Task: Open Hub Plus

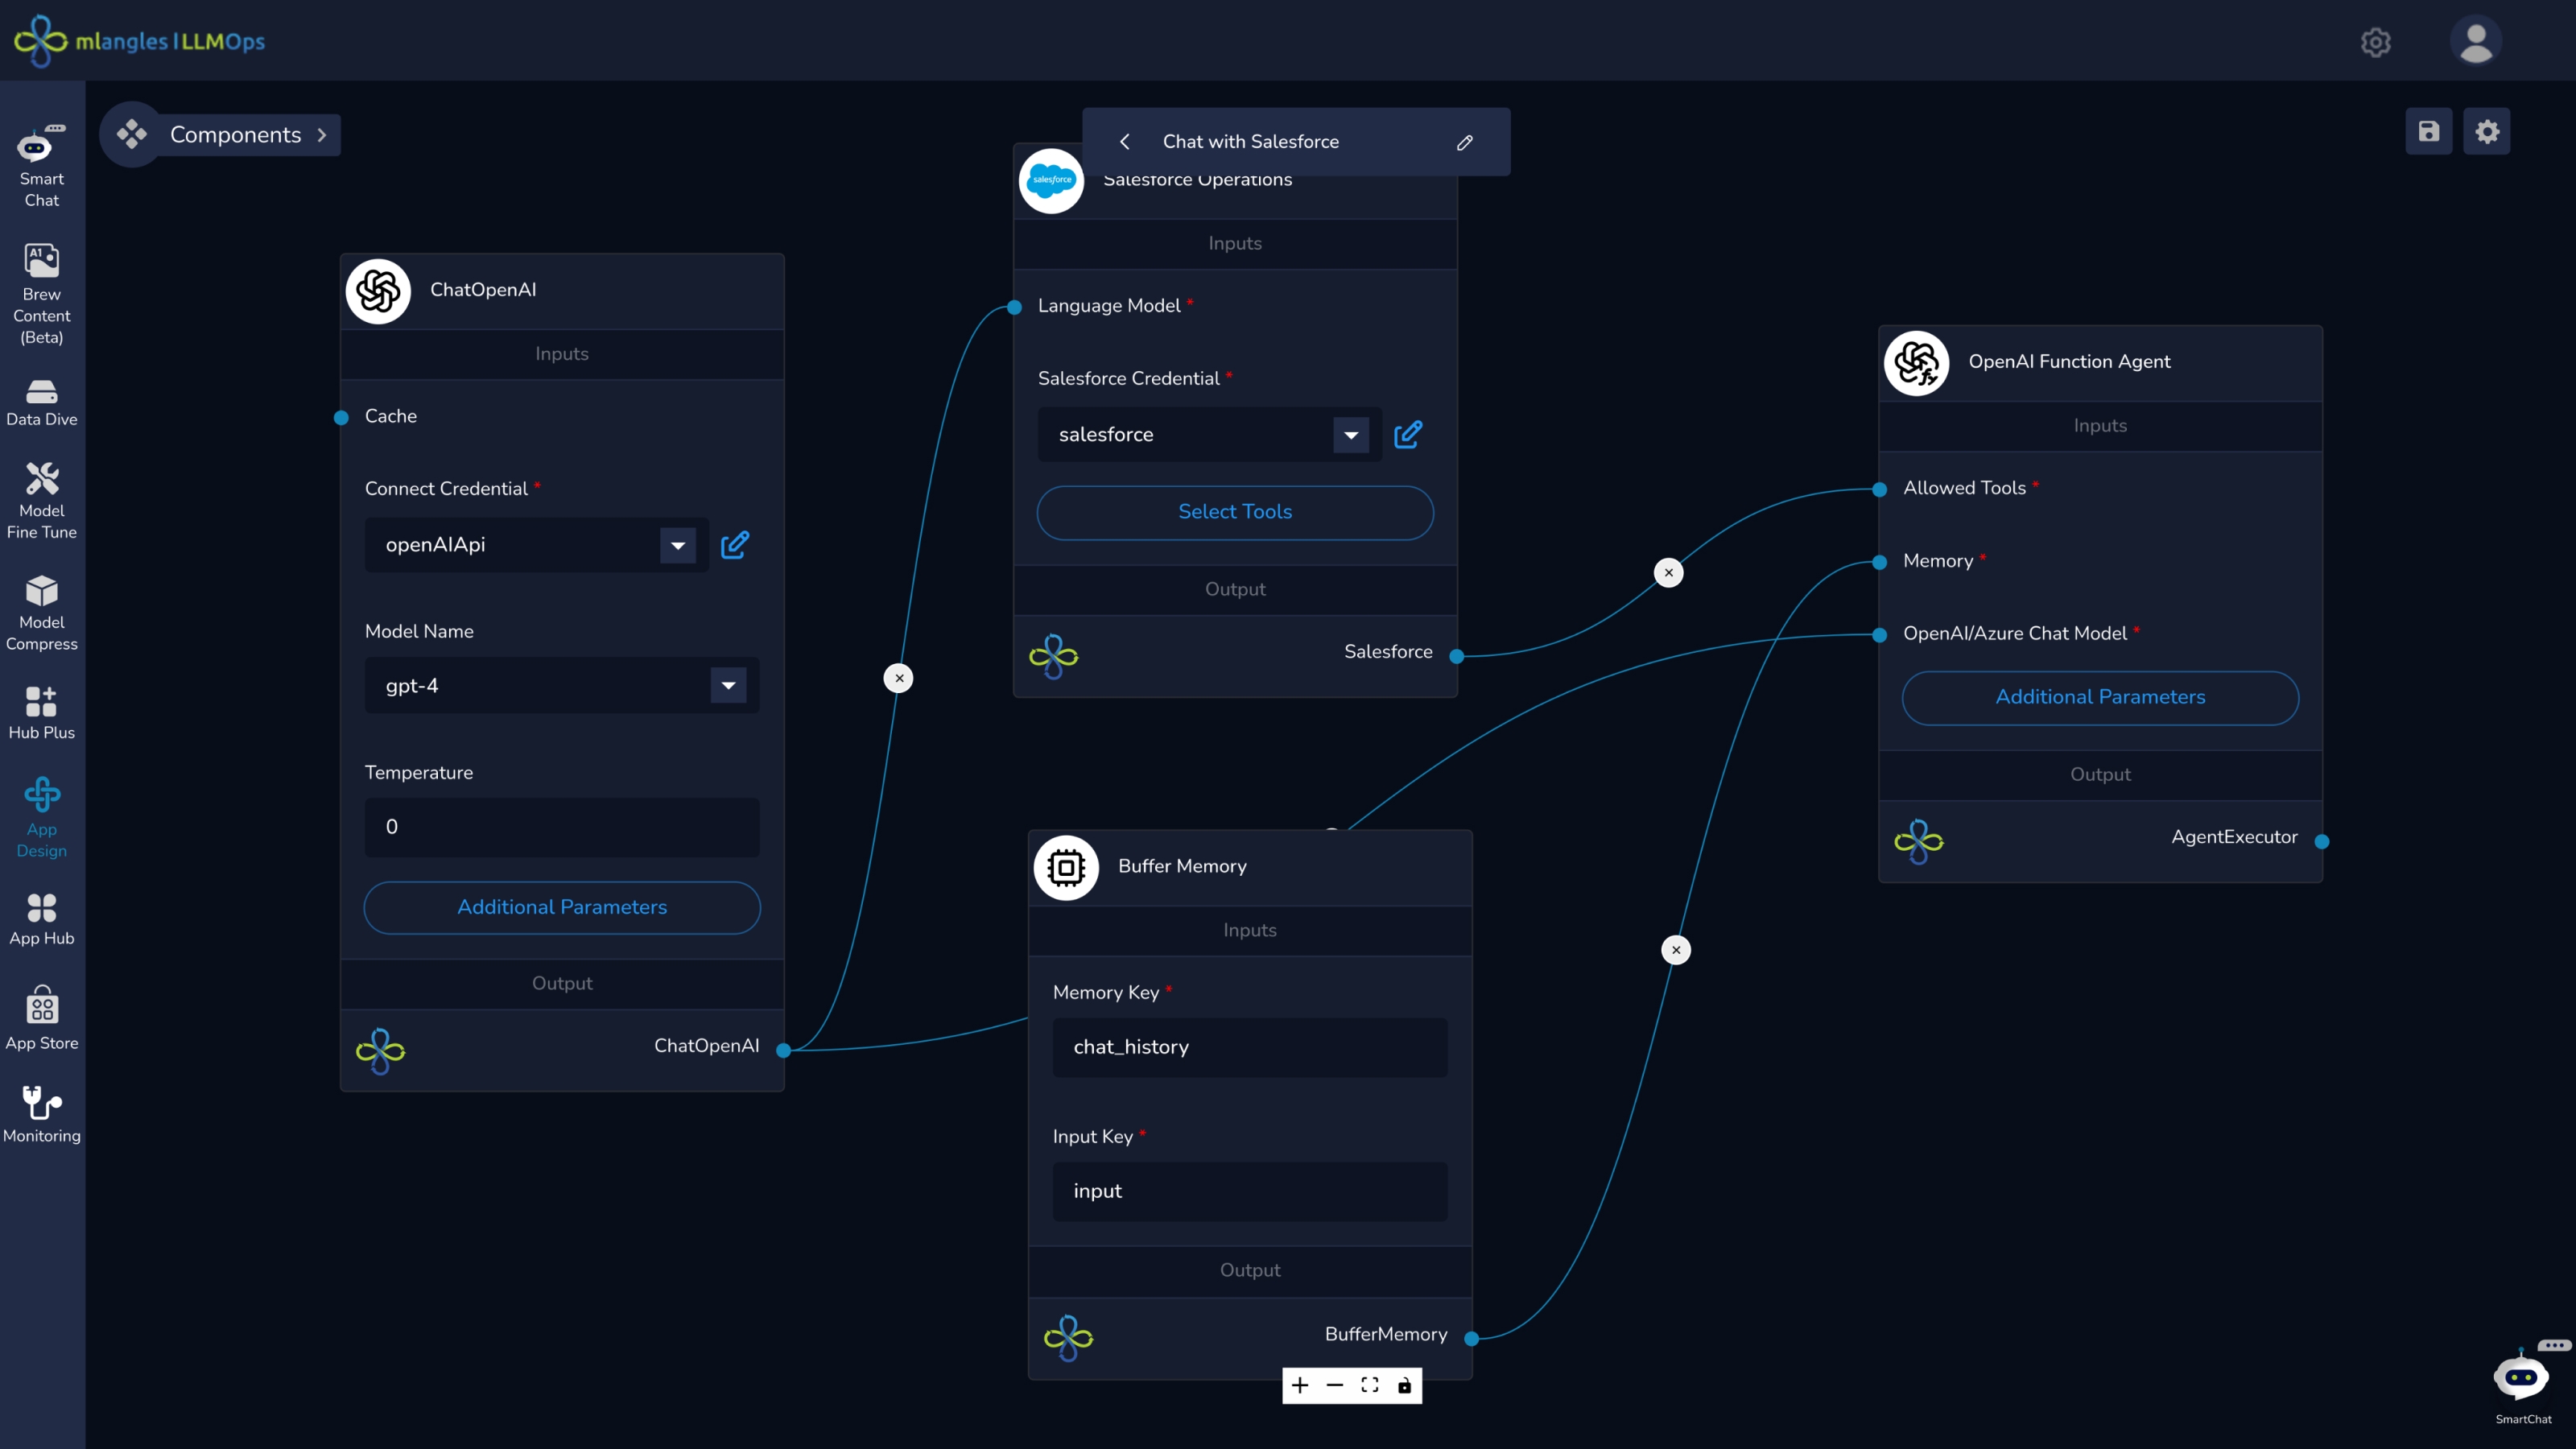Action: 42,712
